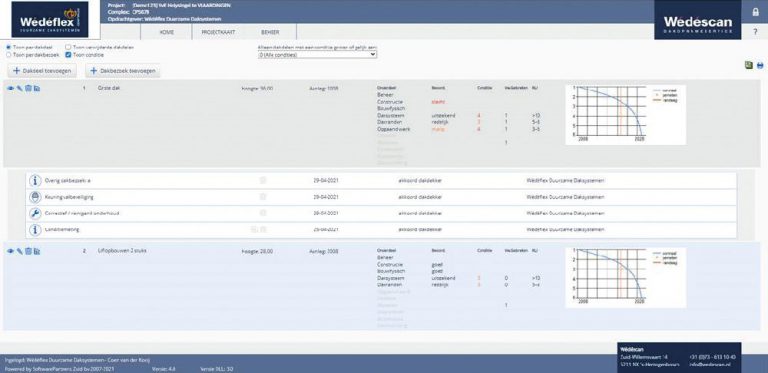Click the faded document icon in Overig dakbezoek row

[x=263, y=181]
